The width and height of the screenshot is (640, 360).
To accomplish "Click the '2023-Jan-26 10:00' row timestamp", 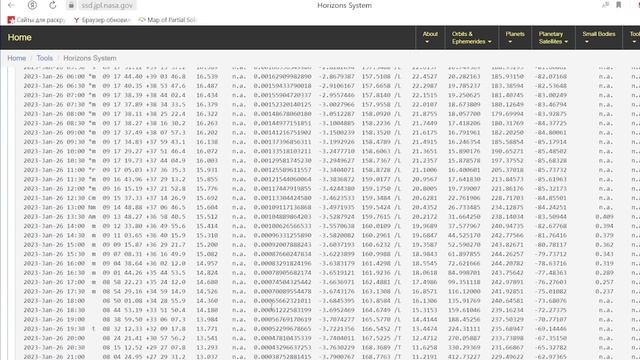I will pyautogui.click(x=54, y=151).
